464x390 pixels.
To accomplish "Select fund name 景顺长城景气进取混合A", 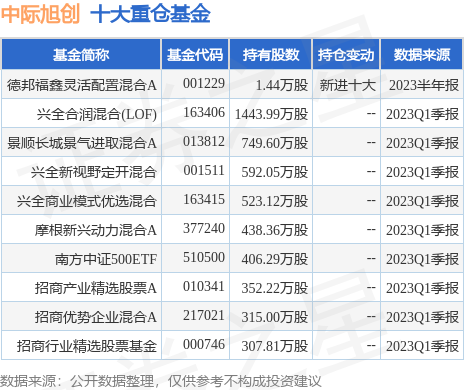I will (82, 143).
